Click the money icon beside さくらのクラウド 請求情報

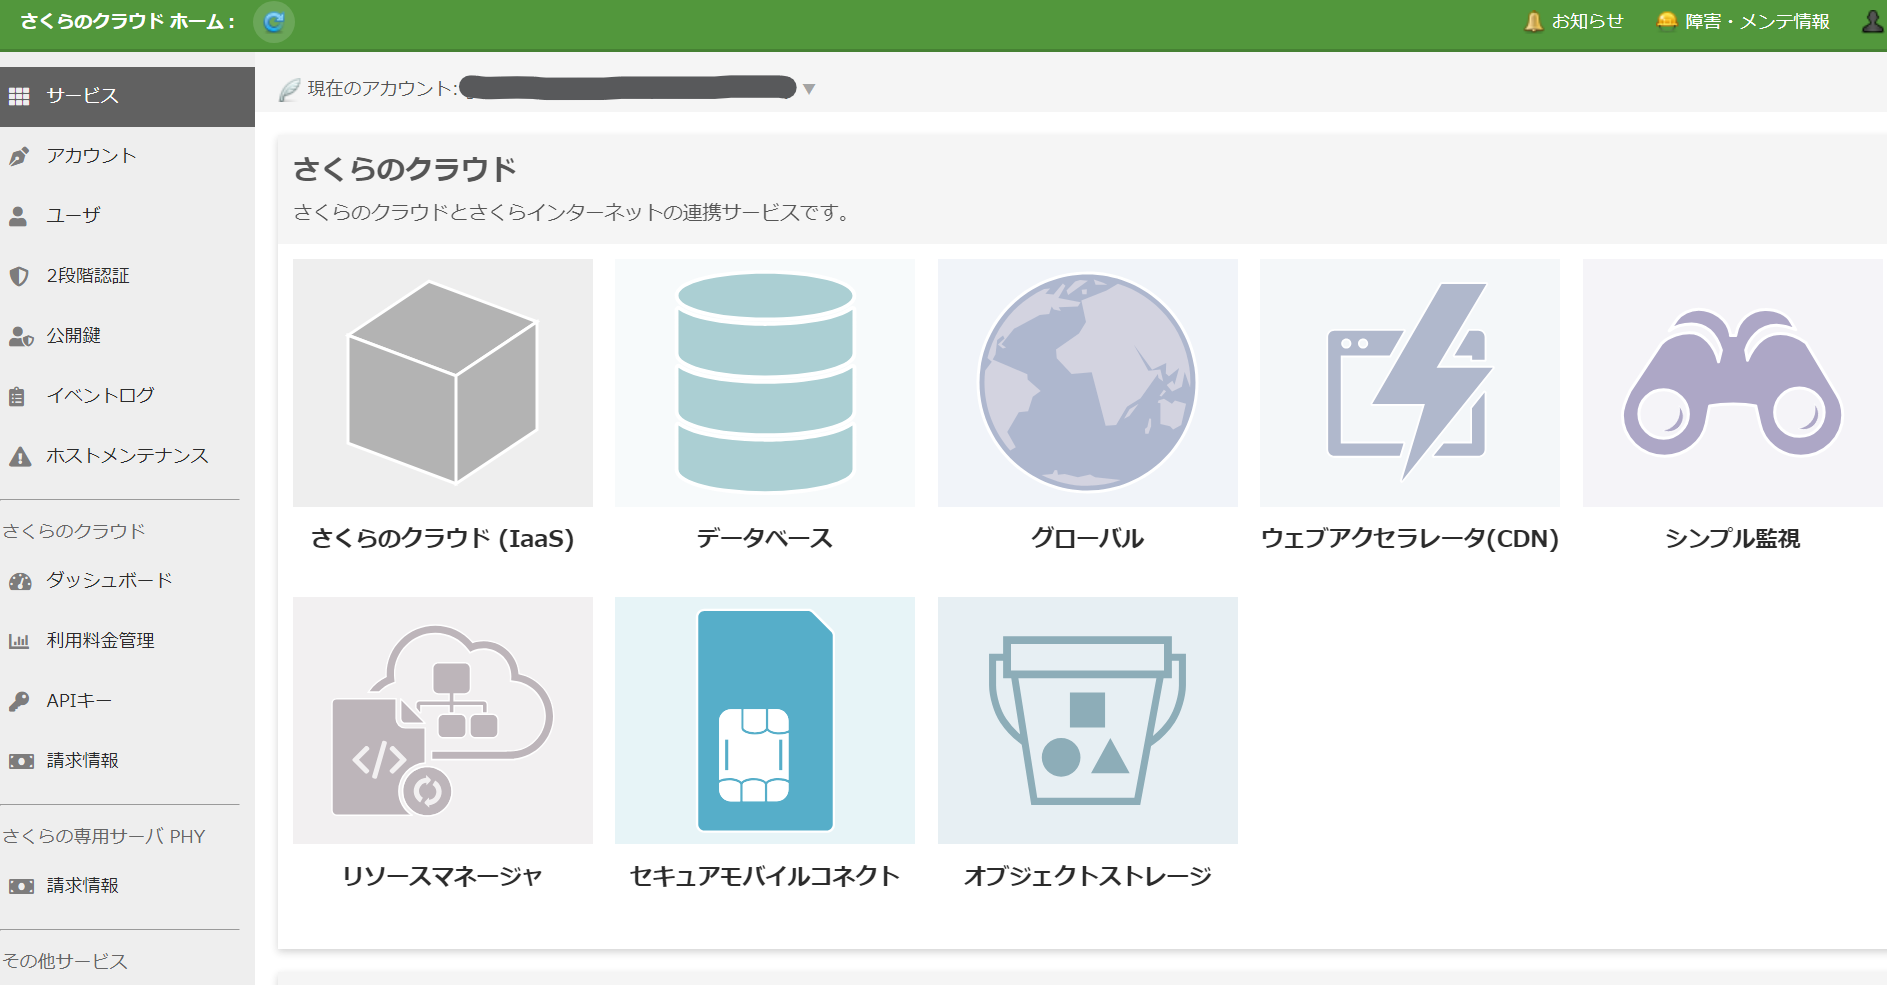(x=21, y=761)
